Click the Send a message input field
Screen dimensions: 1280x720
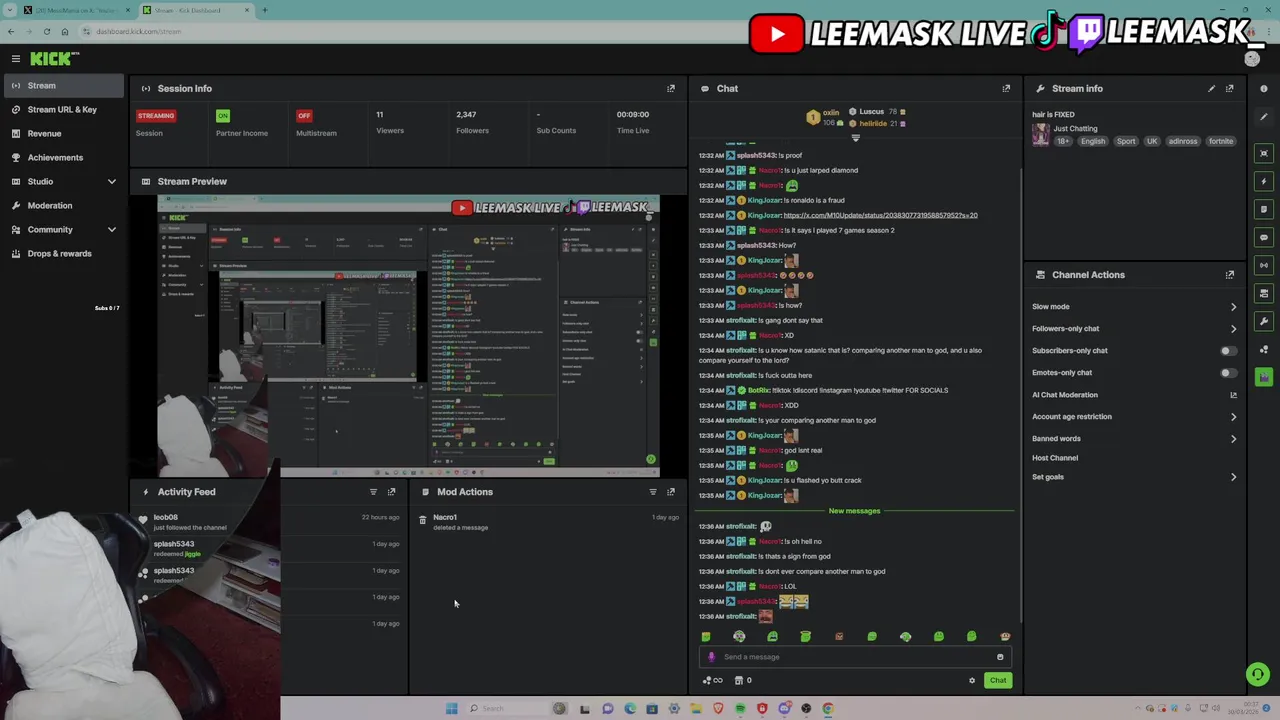[x=855, y=657]
